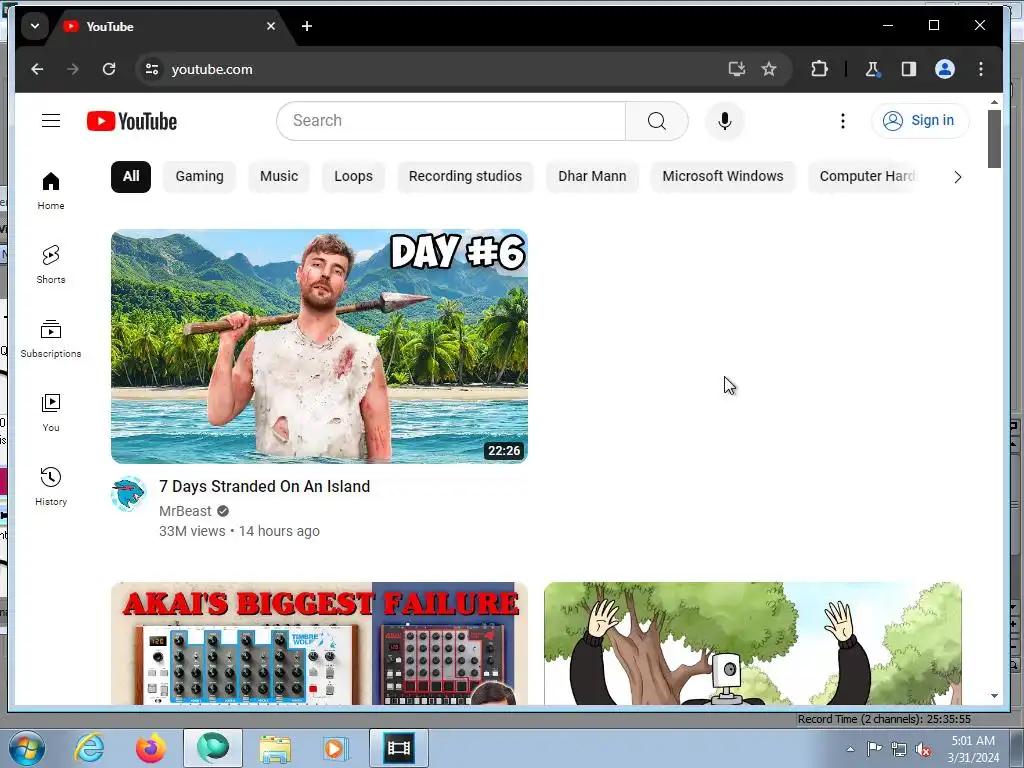Viewport: 1024px width, 768px height.
Task: Open the YouTube hamburger guide menu
Action: (51, 121)
